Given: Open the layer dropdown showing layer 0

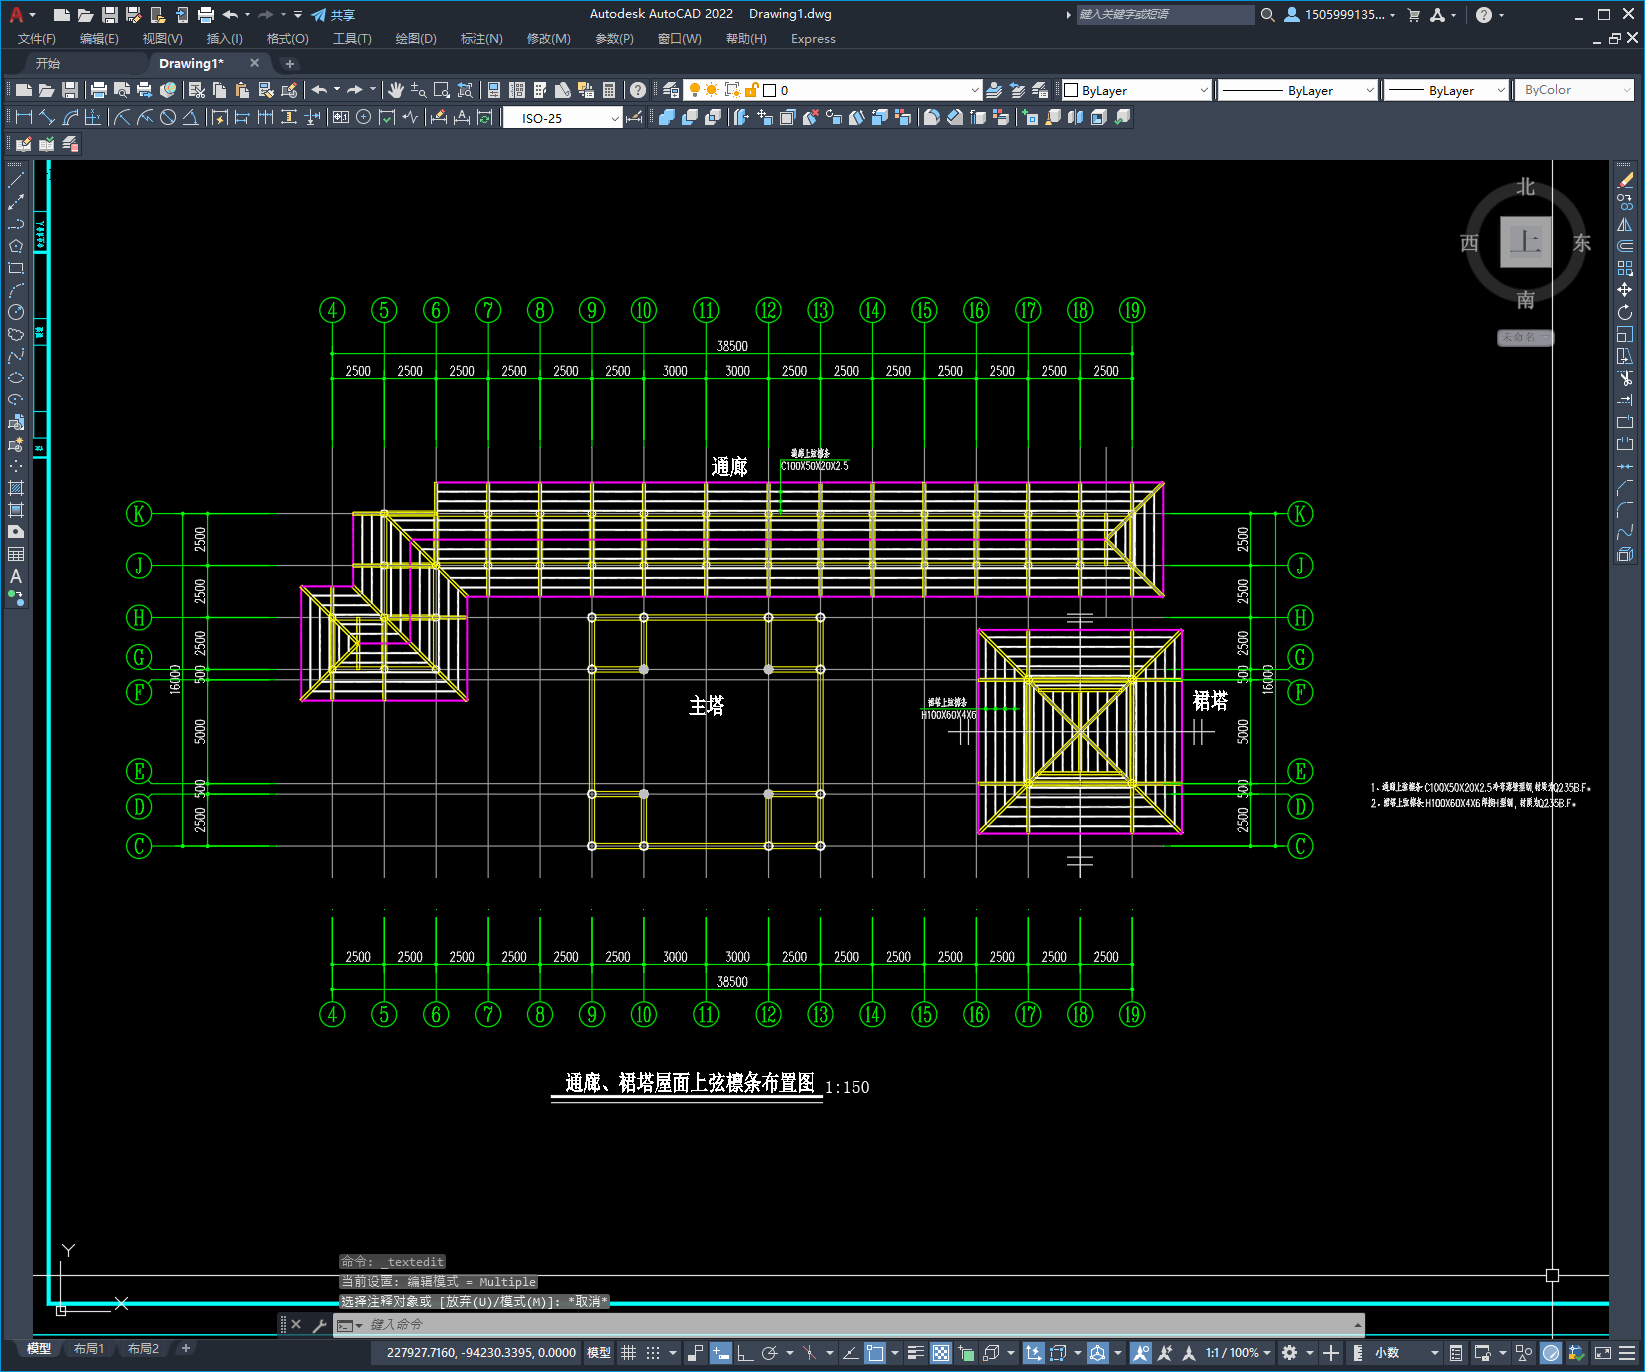Looking at the screenshot, I should pyautogui.click(x=831, y=90).
